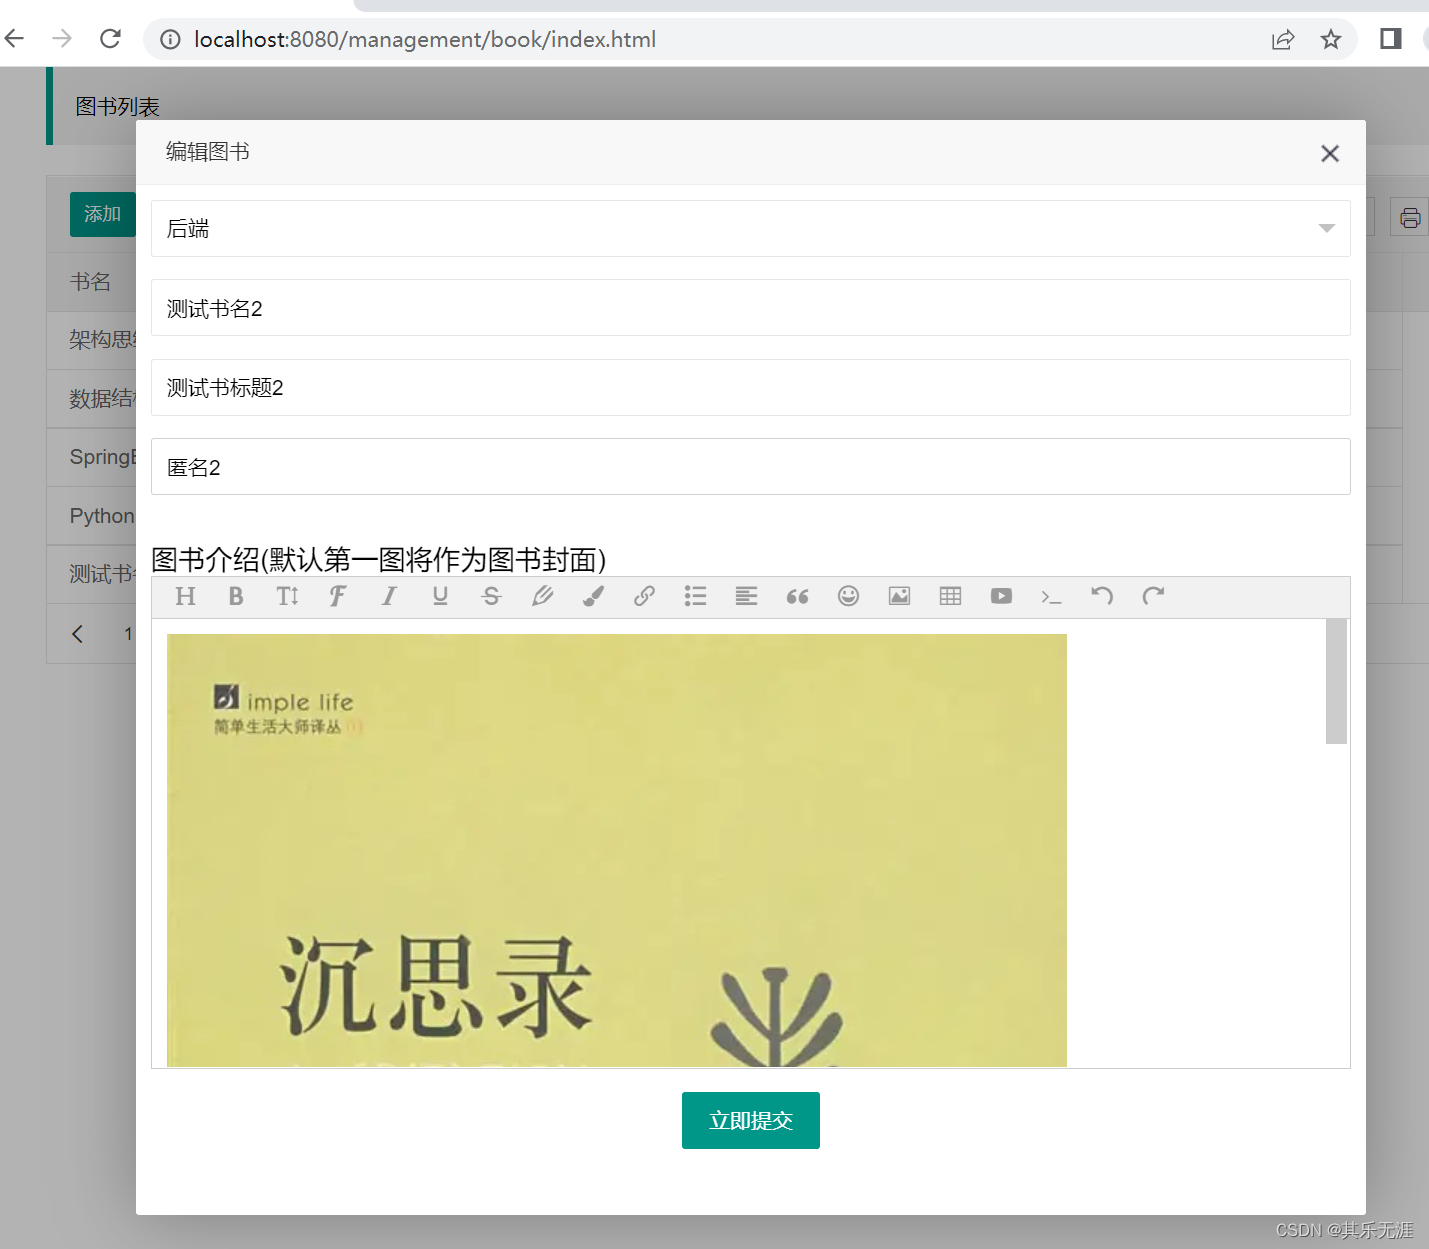This screenshot has width=1429, height=1249.
Task: Open text alignment options
Action: 746,597
